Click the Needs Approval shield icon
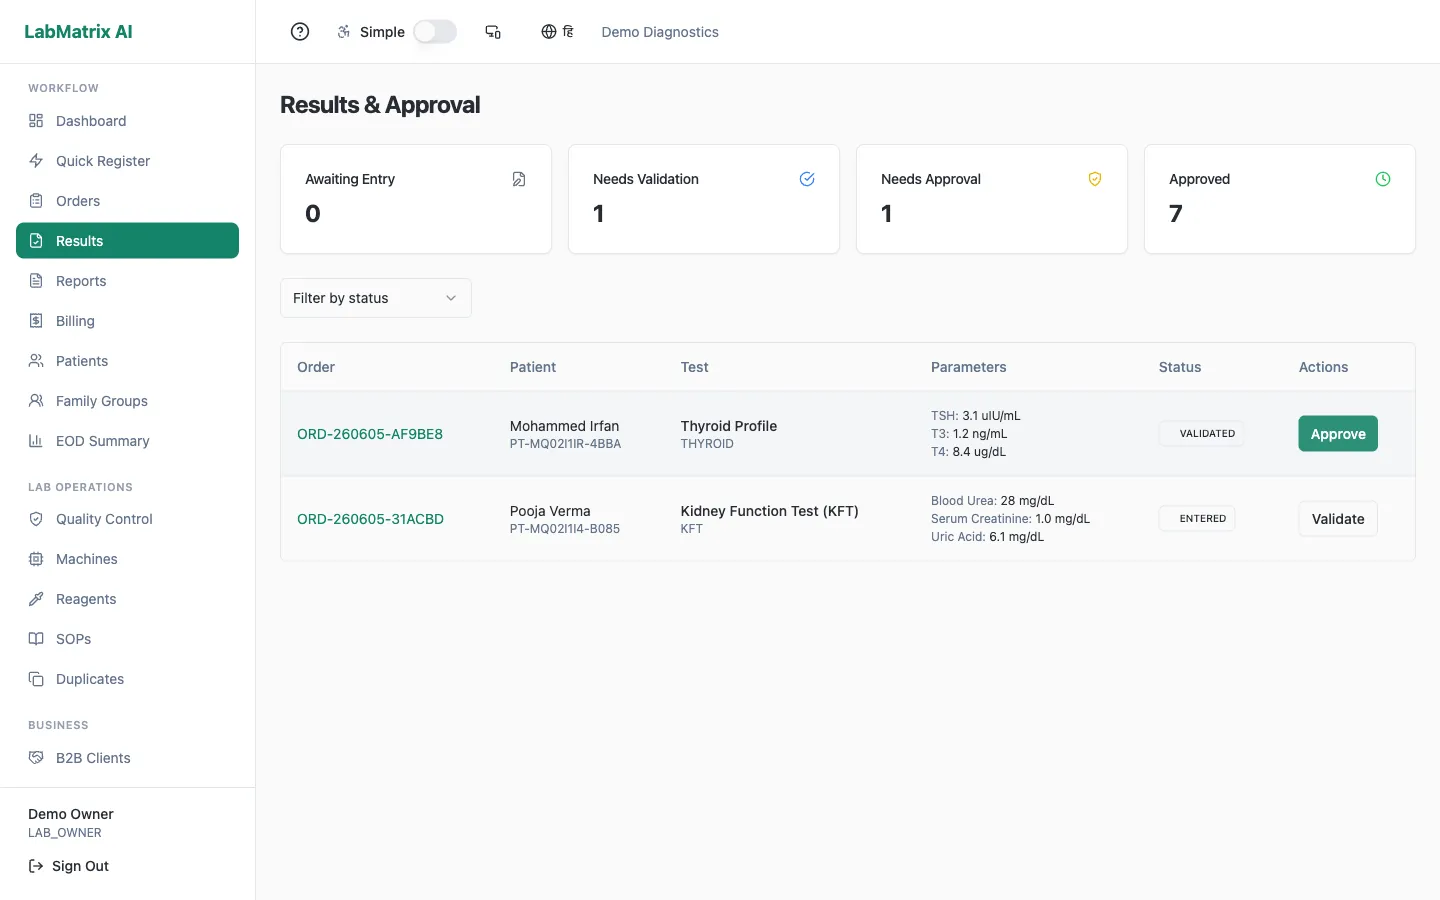Screen dimensions: 1440x900 tap(1095, 179)
